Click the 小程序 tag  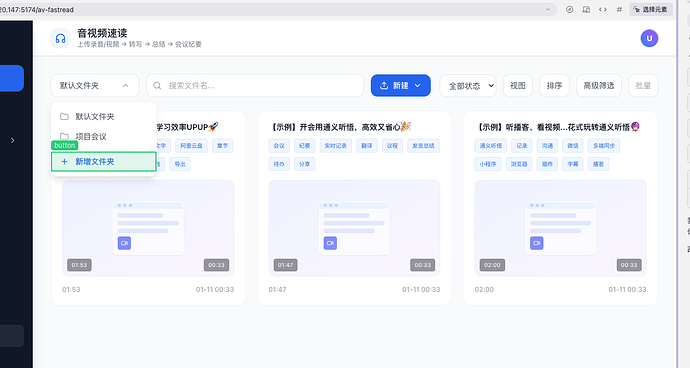point(488,164)
